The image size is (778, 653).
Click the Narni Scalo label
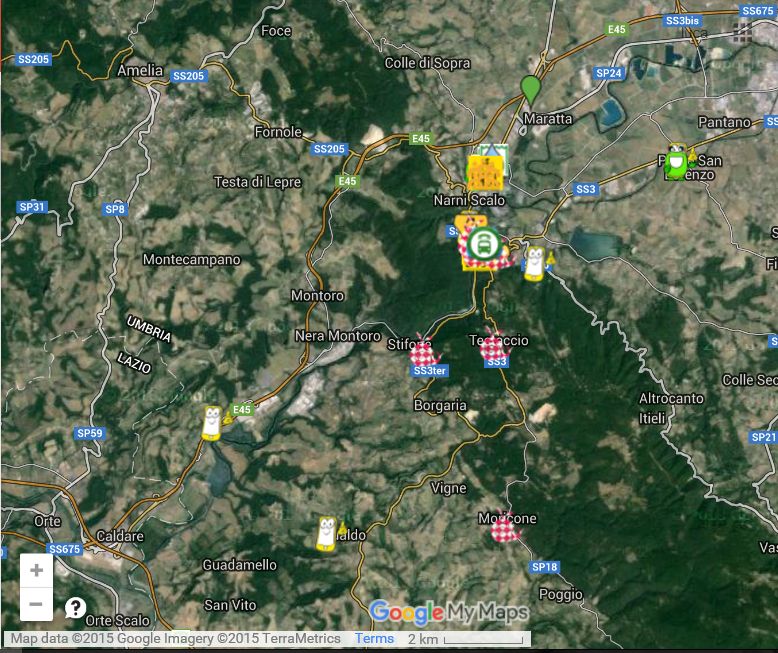click(469, 200)
